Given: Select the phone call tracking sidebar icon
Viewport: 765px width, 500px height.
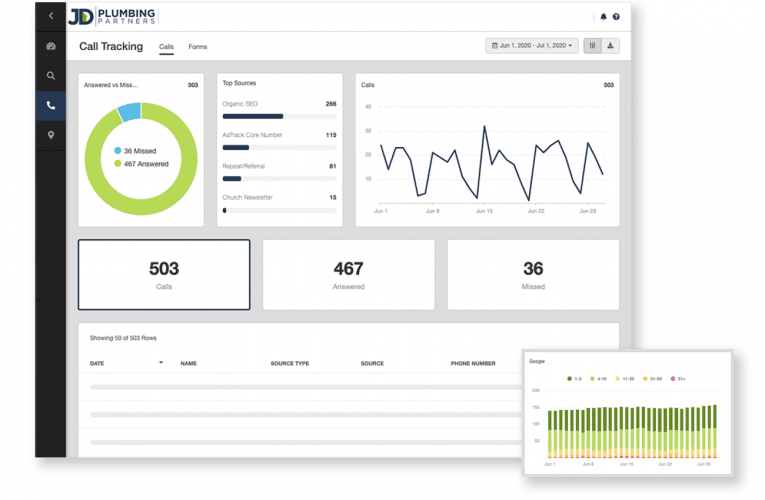Looking at the screenshot, I should [x=51, y=105].
